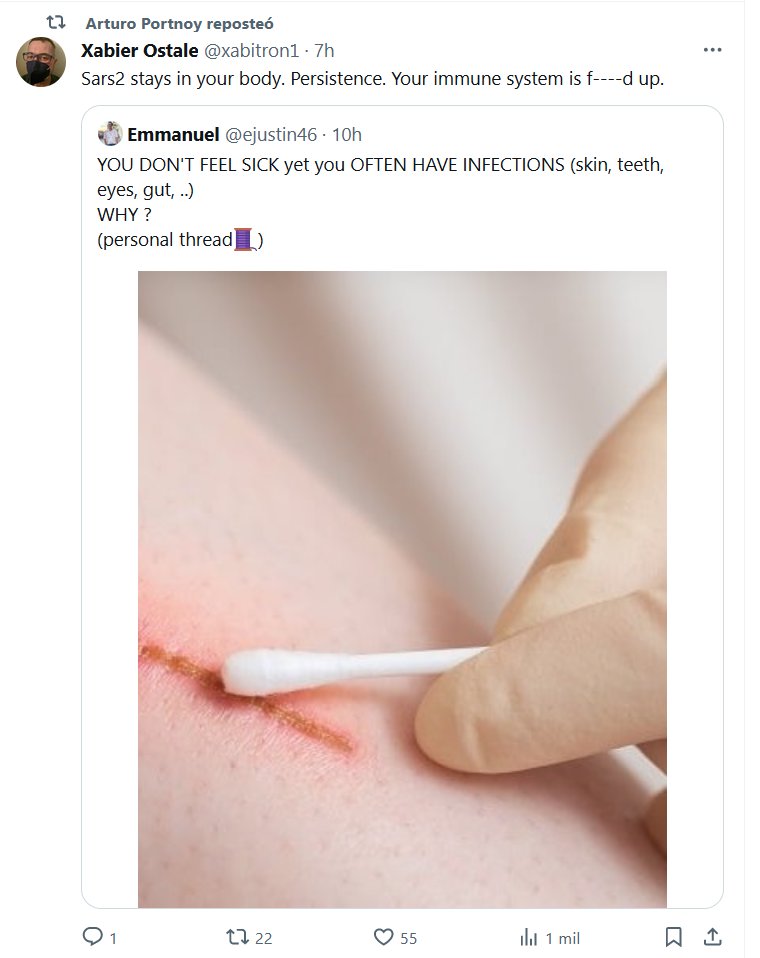
Task: Open Xabier Ostale's profile picture
Action: coord(40,62)
